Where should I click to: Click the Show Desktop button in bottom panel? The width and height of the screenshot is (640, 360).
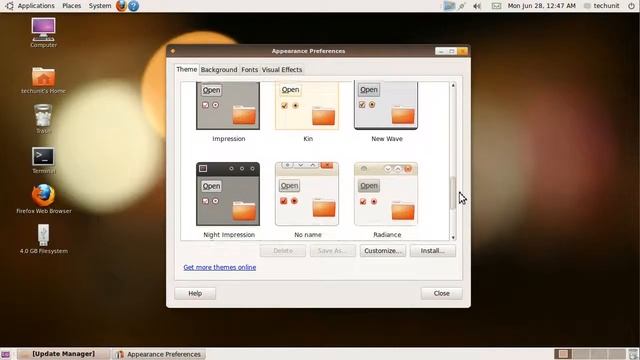coord(5,354)
